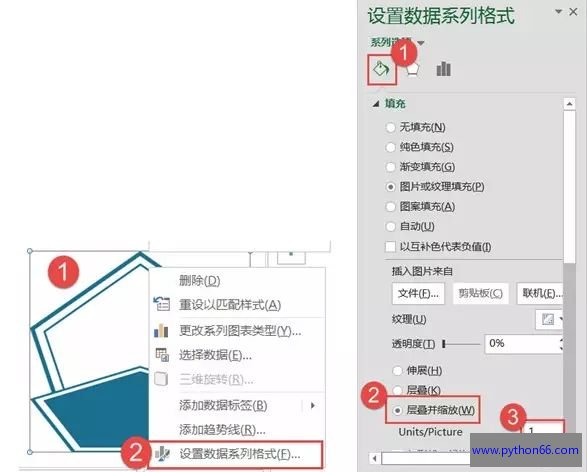Click the 联机(E)... picture button
This screenshot has width=587, height=472.
[x=541, y=293]
